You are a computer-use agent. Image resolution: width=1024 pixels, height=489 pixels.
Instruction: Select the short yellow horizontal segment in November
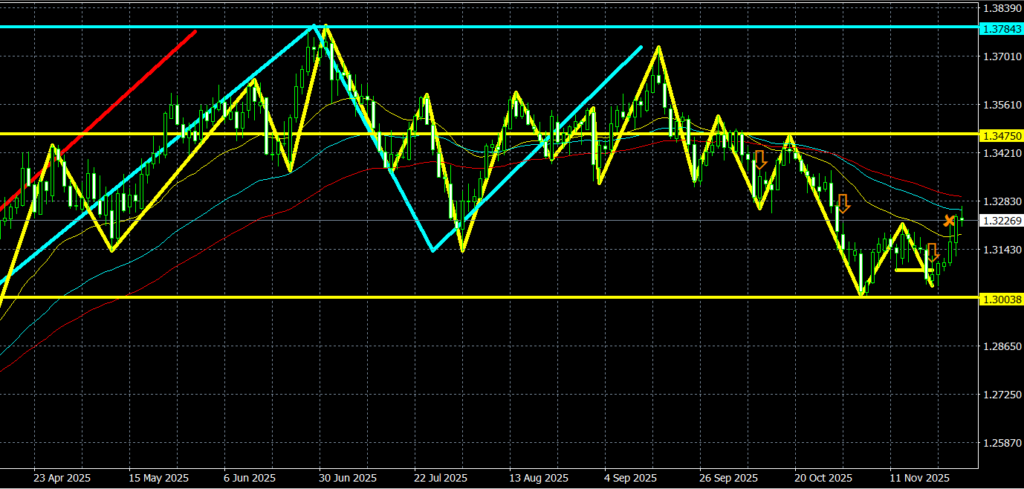pyautogui.click(x=913, y=270)
